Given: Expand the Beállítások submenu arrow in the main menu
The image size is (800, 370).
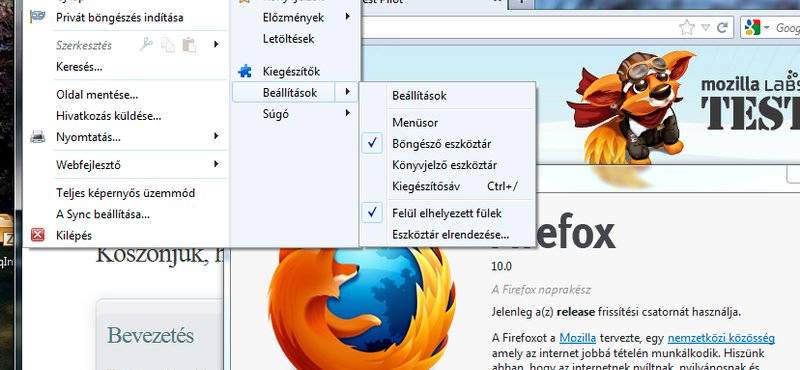Looking at the screenshot, I should (347, 92).
